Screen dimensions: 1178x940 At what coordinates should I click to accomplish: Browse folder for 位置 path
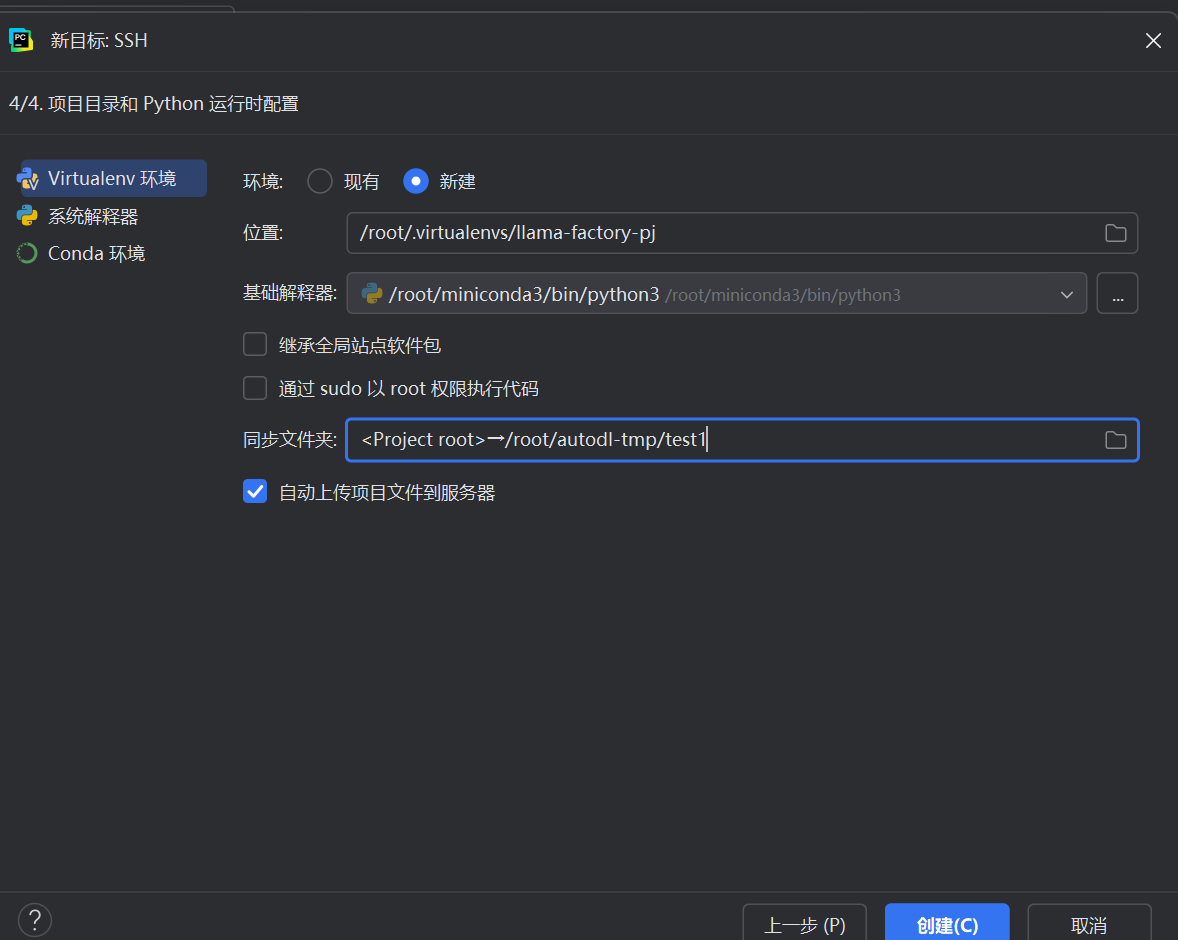[x=1116, y=233]
